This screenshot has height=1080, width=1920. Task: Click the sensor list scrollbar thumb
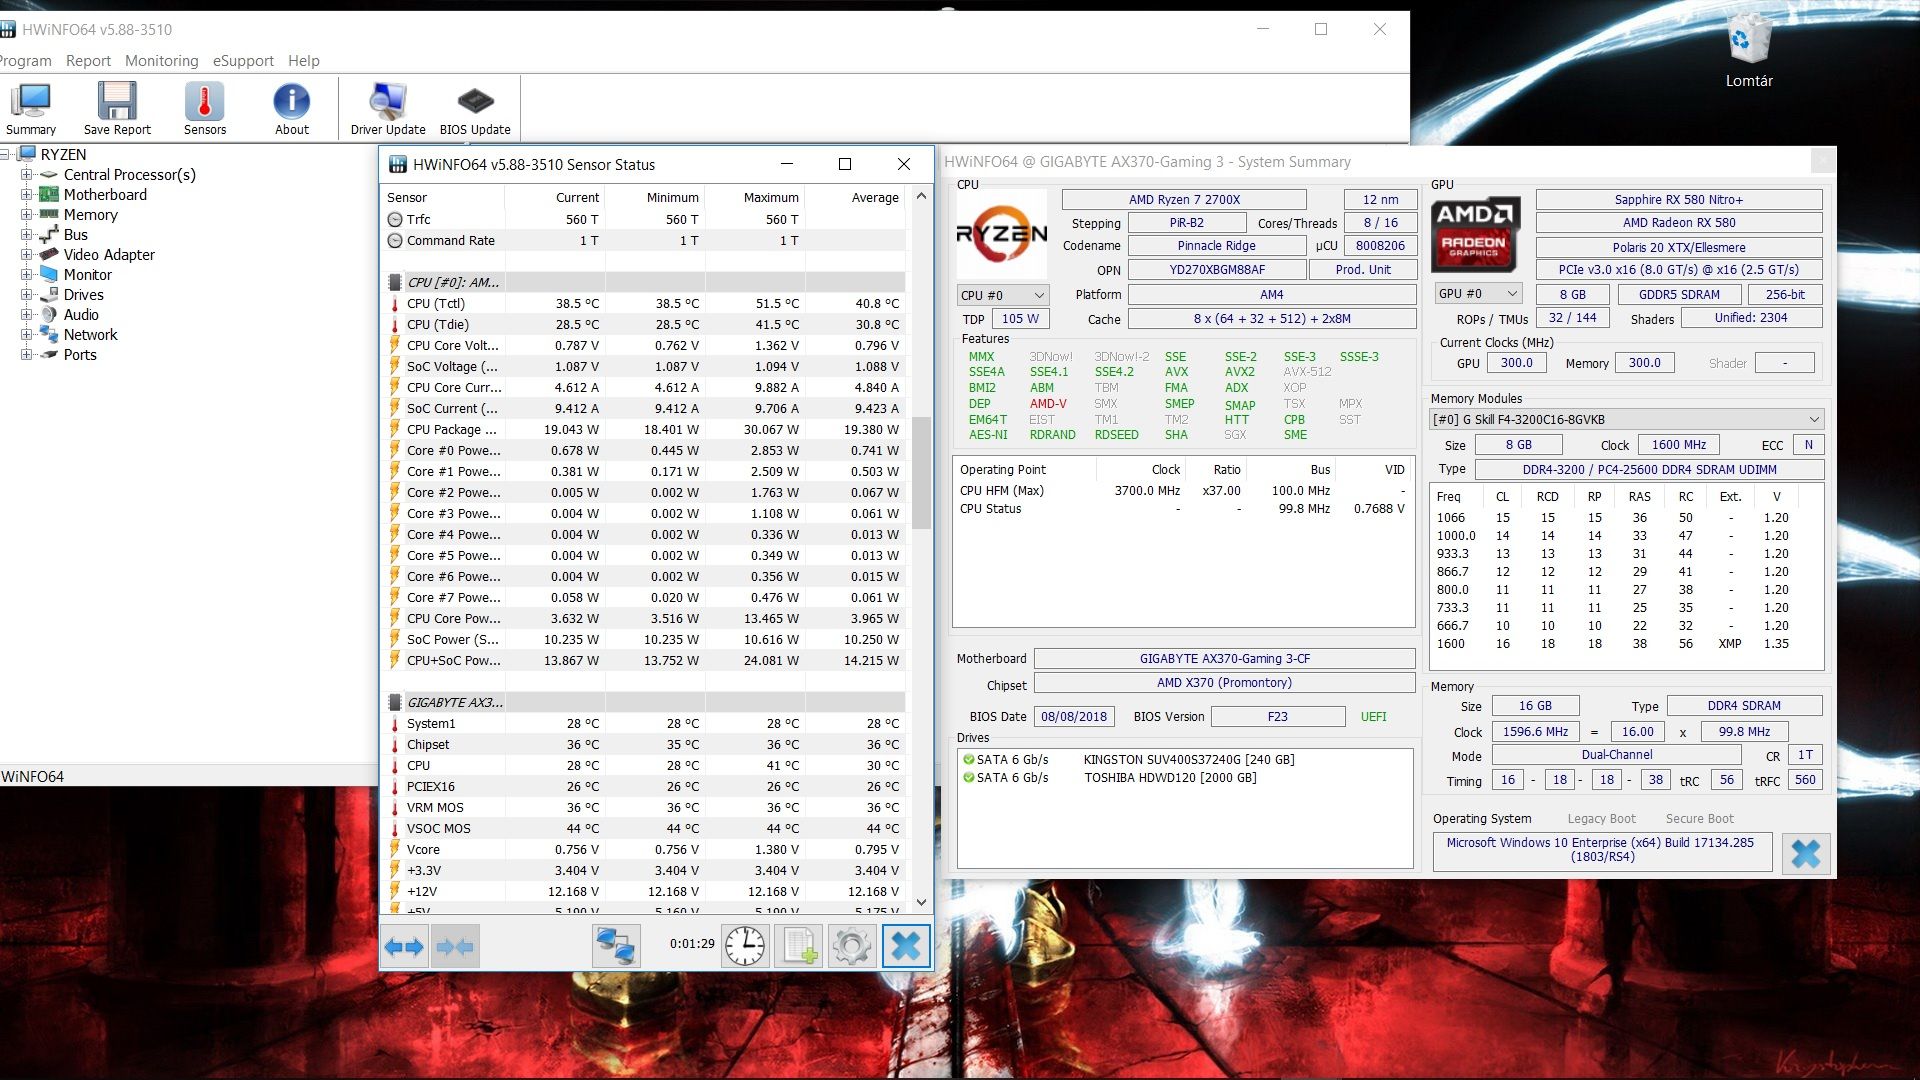[921, 472]
